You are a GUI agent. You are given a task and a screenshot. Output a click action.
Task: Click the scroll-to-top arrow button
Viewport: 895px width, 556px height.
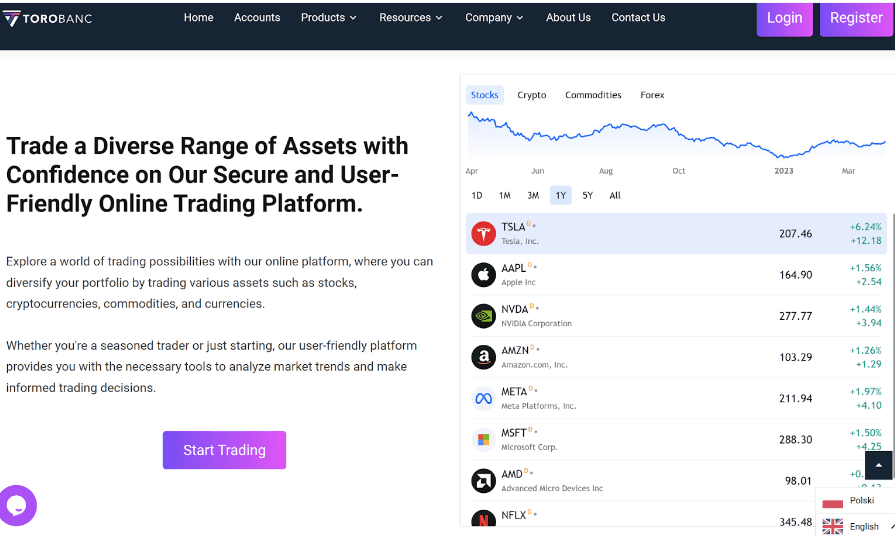(x=878, y=465)
